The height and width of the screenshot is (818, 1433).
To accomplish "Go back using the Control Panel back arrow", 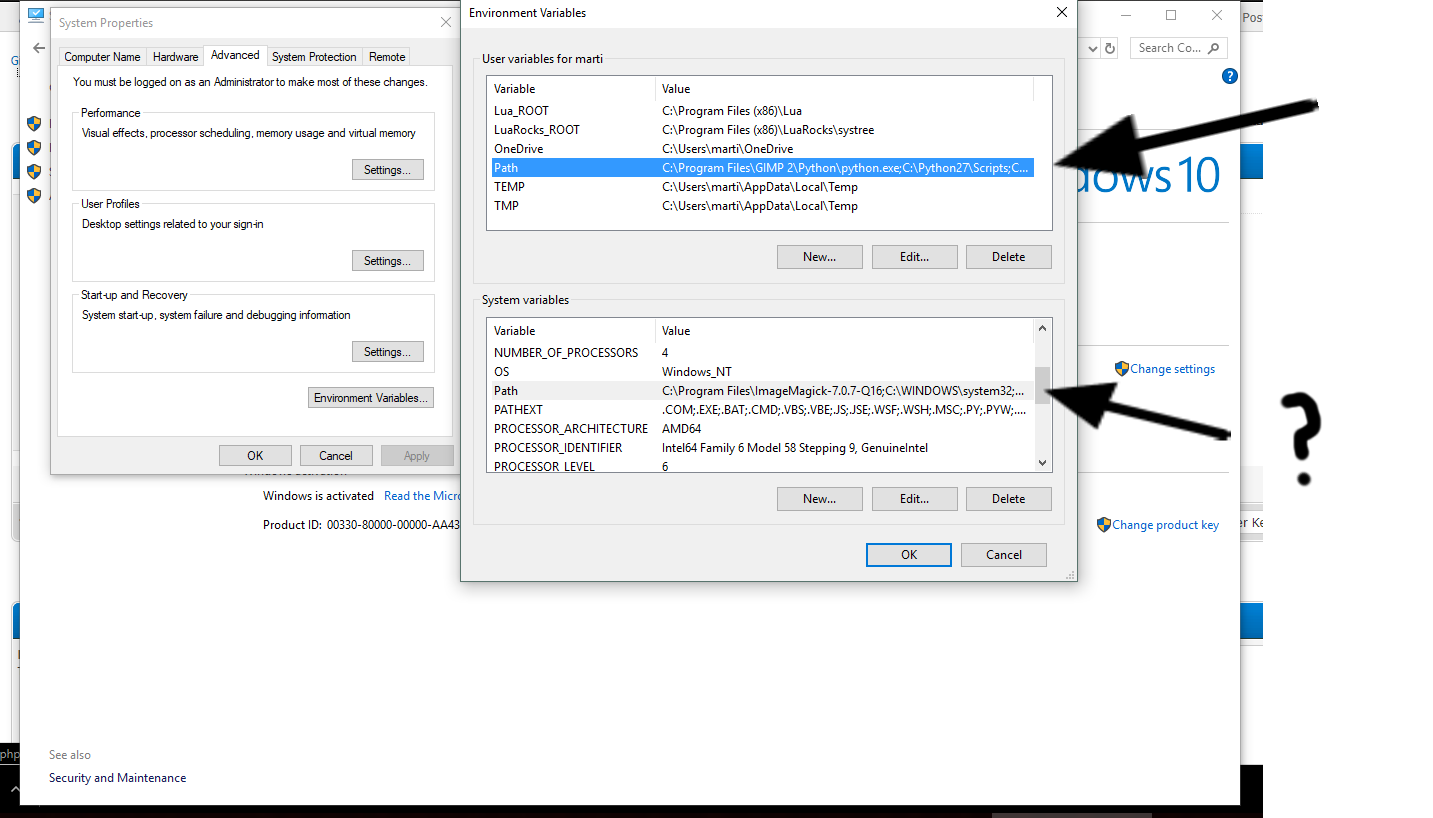I will click(39, 48).
